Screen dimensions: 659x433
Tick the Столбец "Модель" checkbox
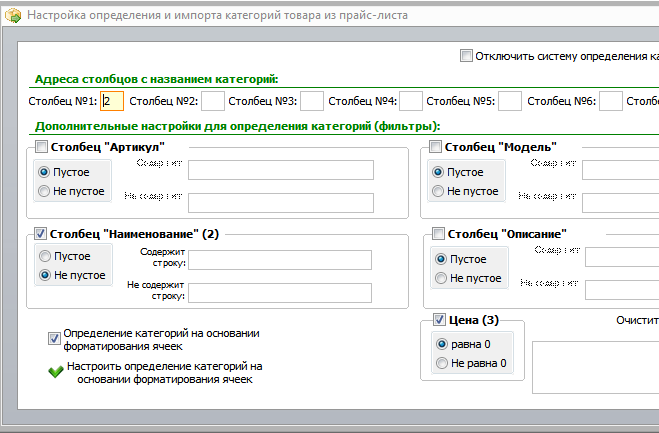(435, 147)
